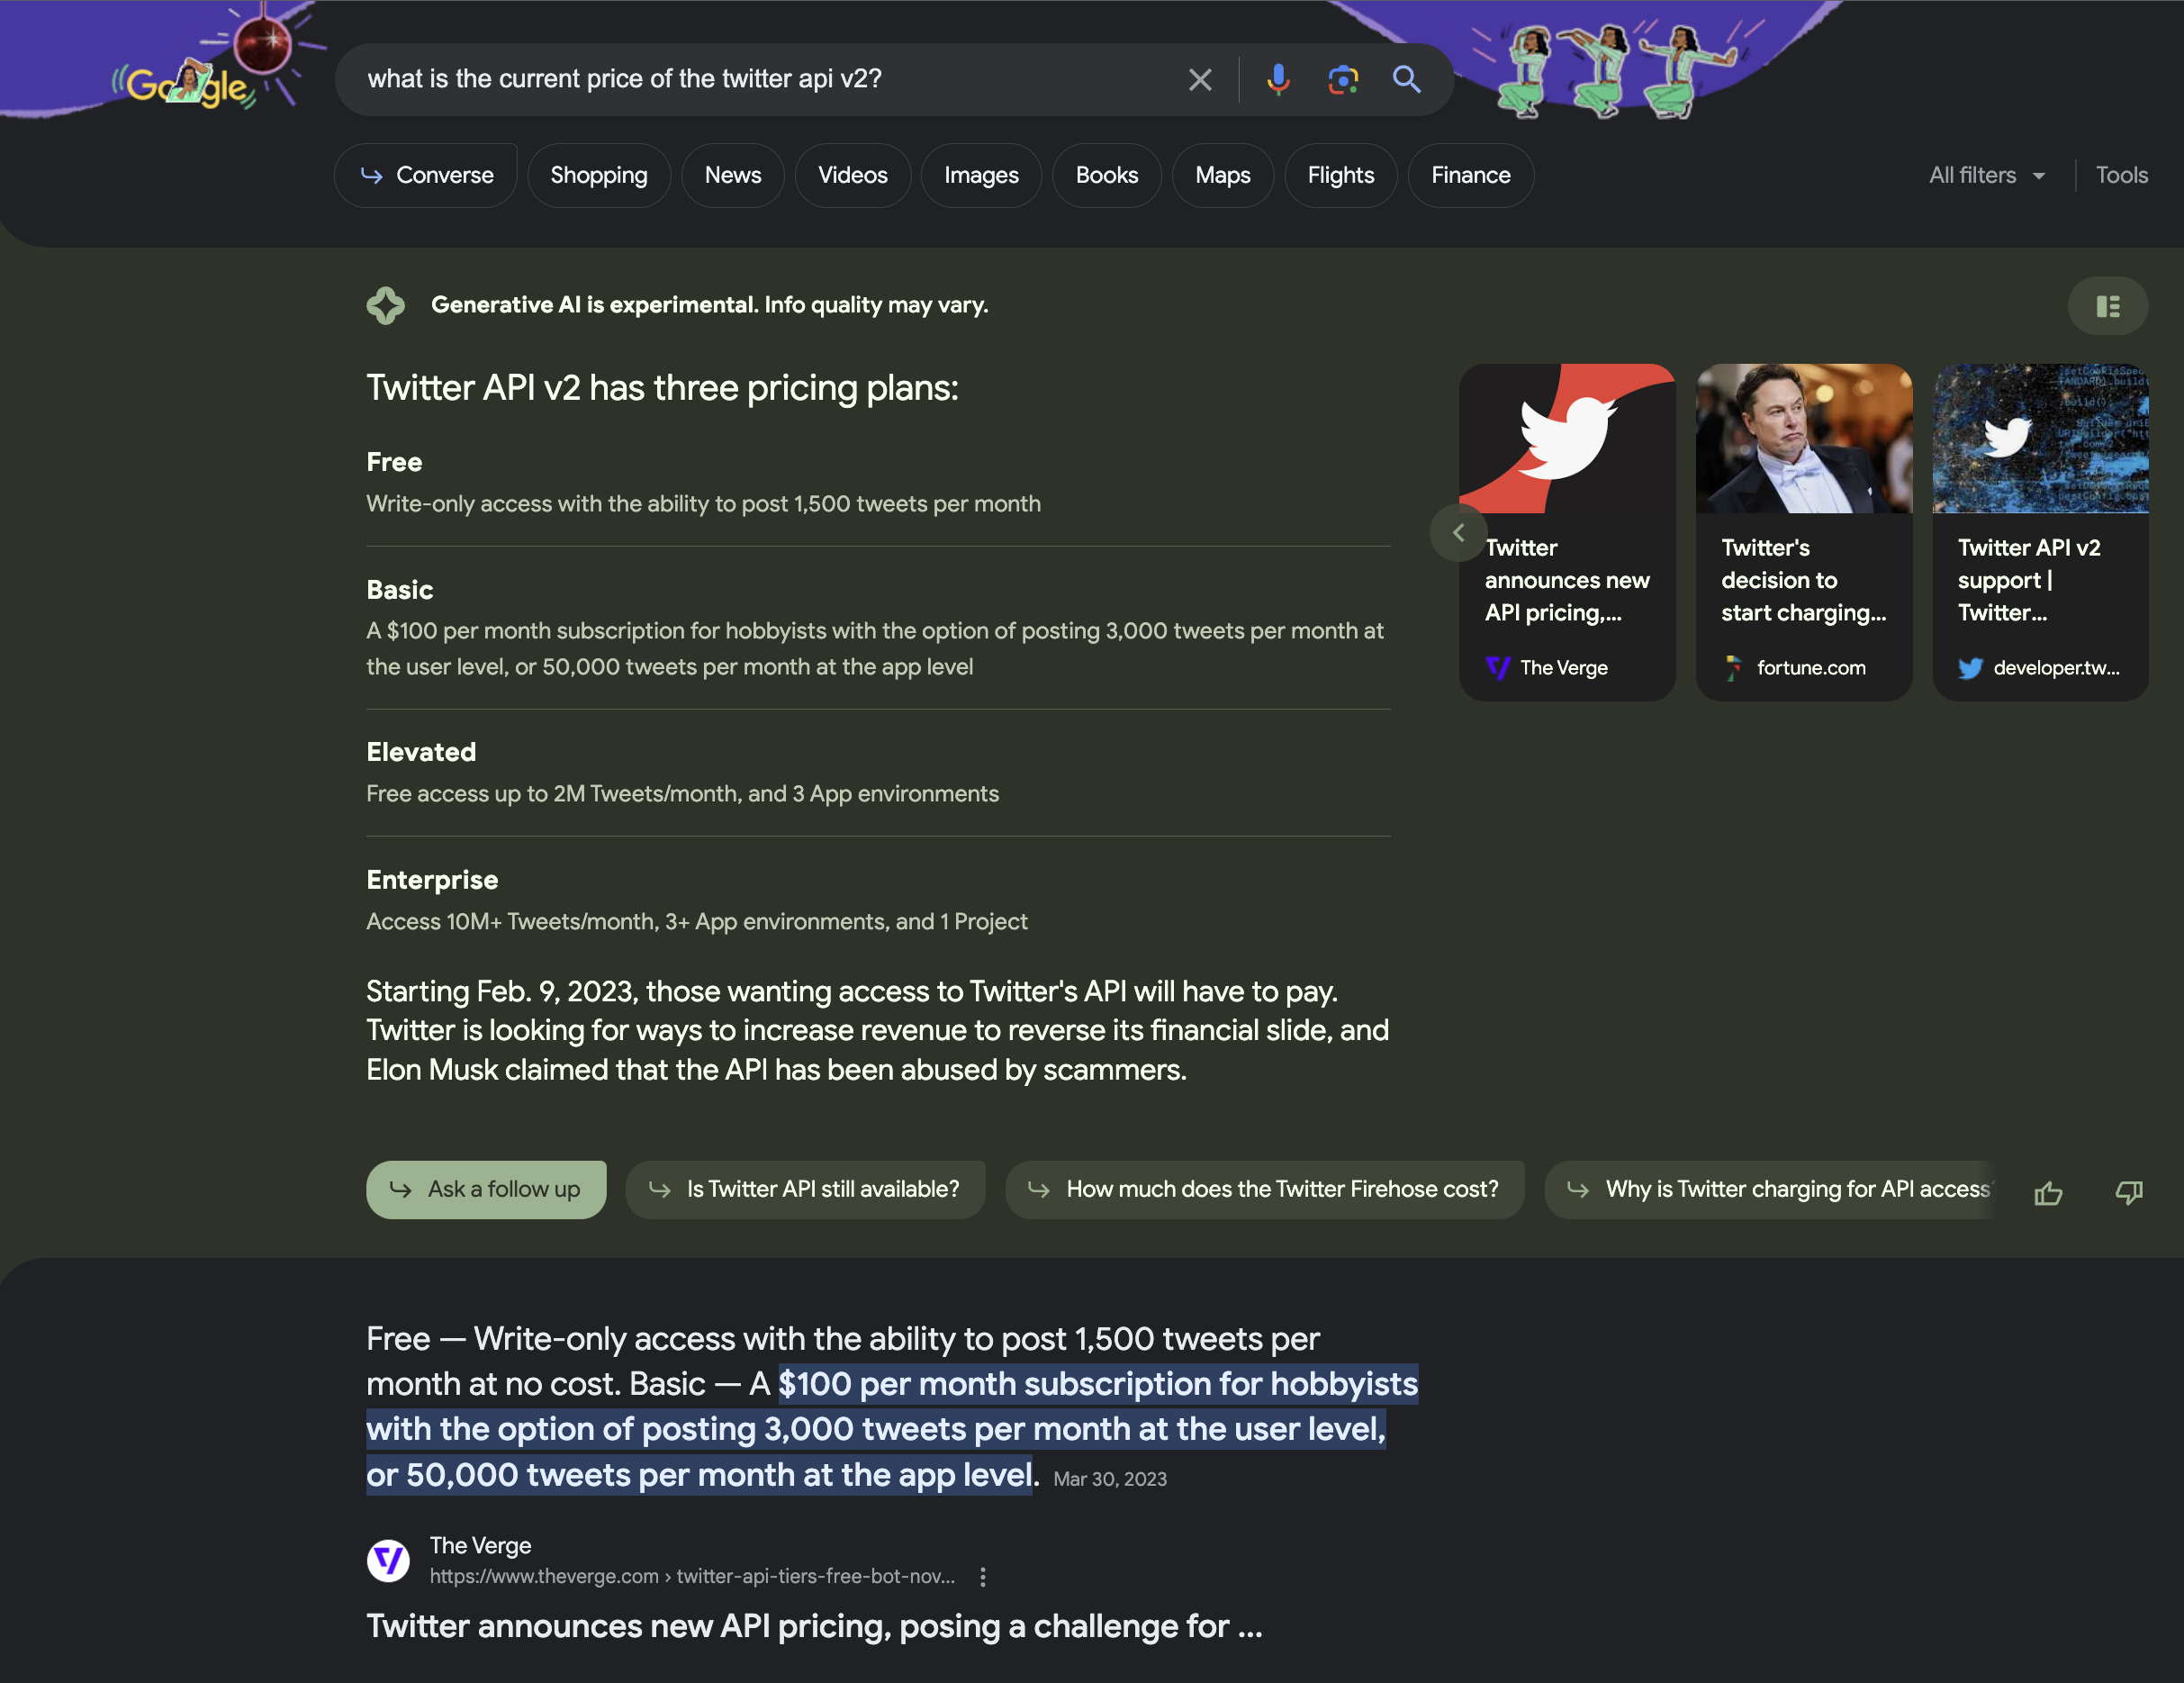Screen dimensions: 2184x1683
Task: Click the News filter option
Action: coord(732,171)
